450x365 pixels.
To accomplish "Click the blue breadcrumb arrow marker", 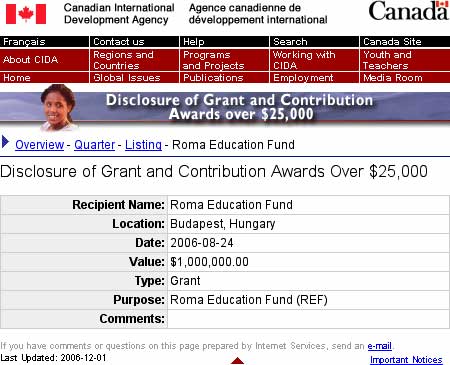I will (5, 142).
